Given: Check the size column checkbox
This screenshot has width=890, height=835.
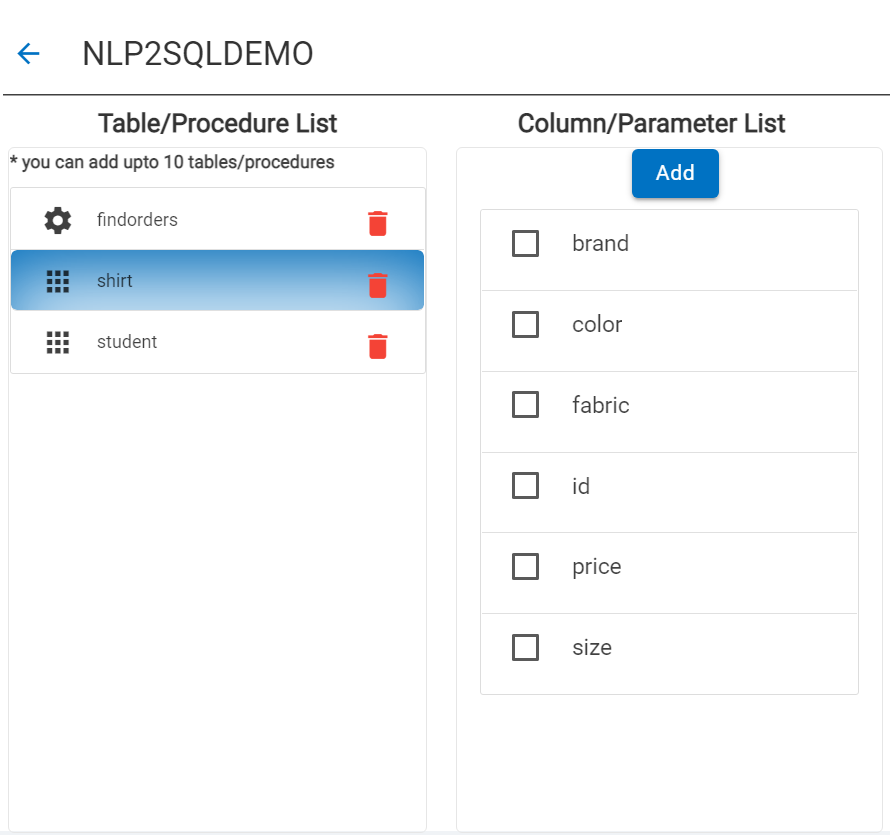Looking at the screenshot, I should pyautogui.click(x=525, y=648).
